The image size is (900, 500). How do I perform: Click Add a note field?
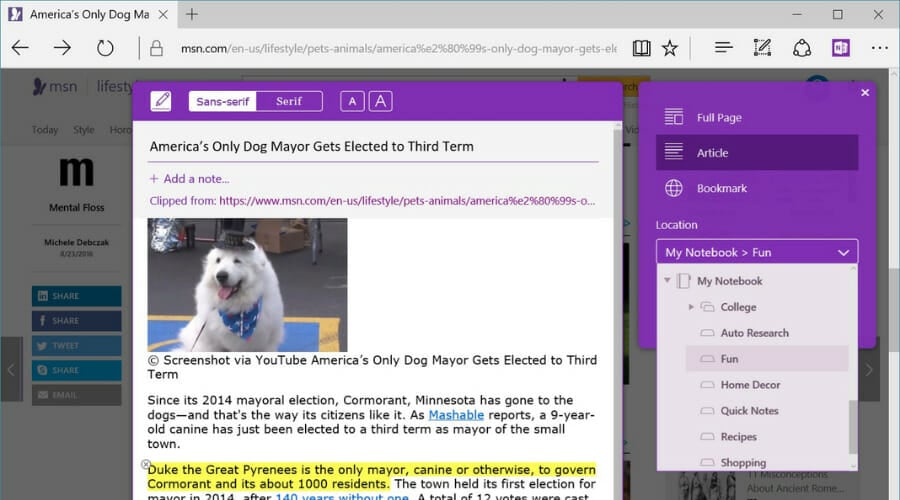[x=190, y=179]
